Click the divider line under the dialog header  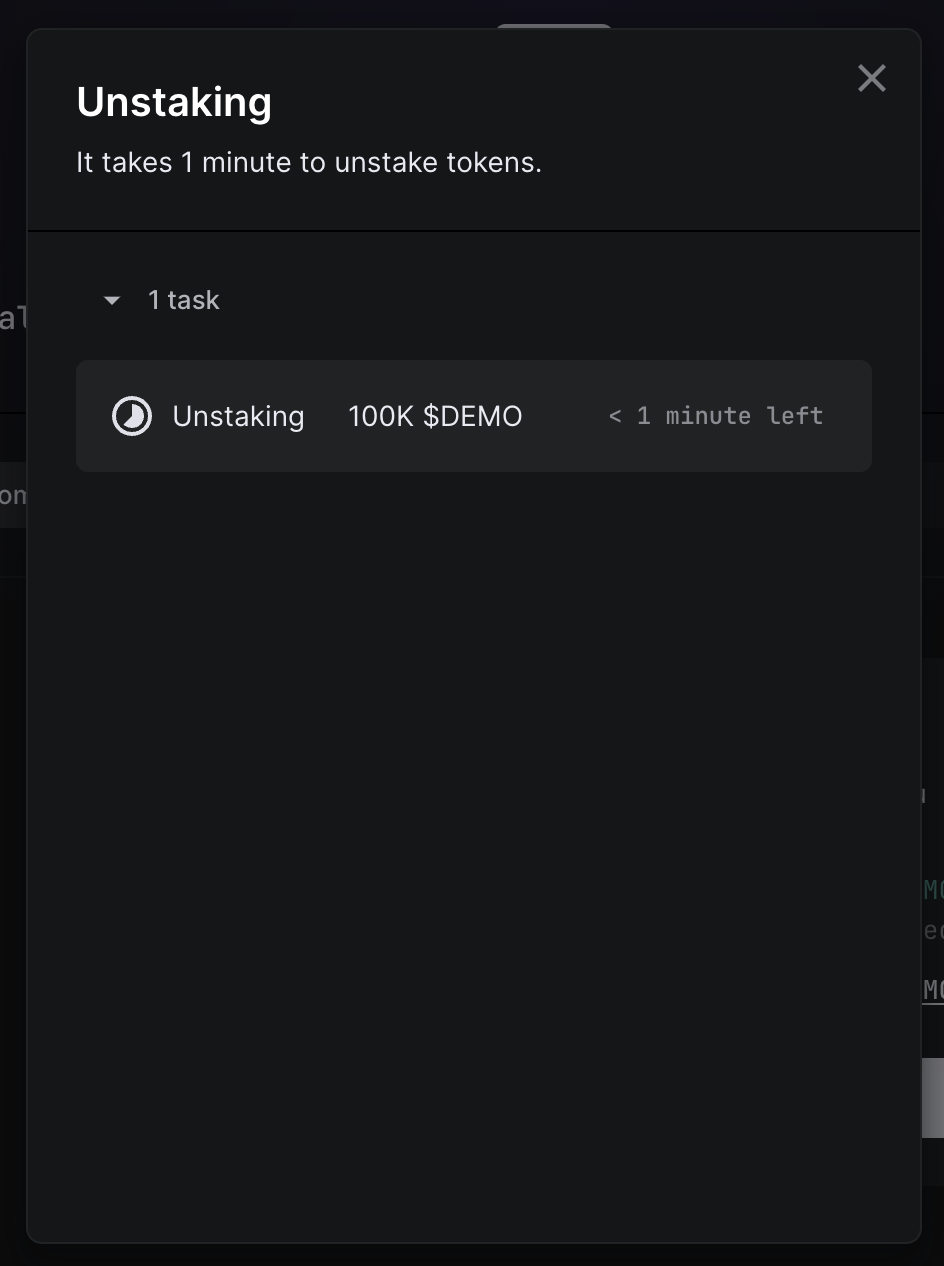coord(473,231)
